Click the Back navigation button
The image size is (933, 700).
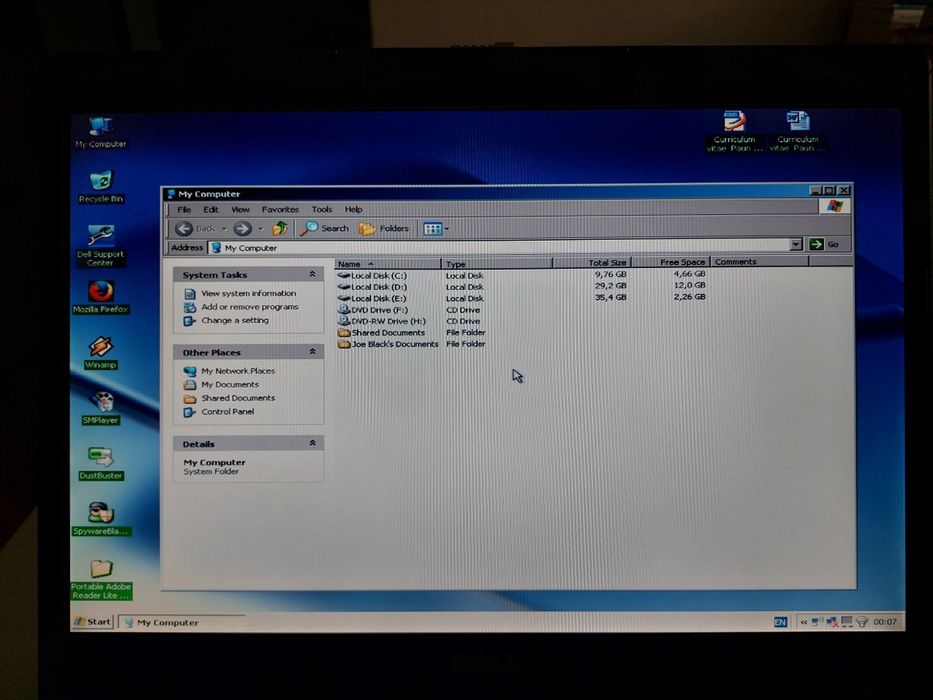(195, 229)
